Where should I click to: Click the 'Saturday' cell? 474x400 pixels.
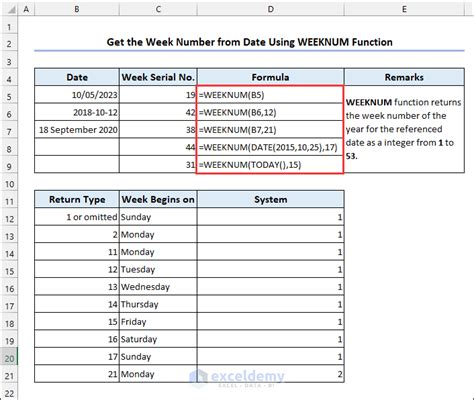(x=158, y=339)
